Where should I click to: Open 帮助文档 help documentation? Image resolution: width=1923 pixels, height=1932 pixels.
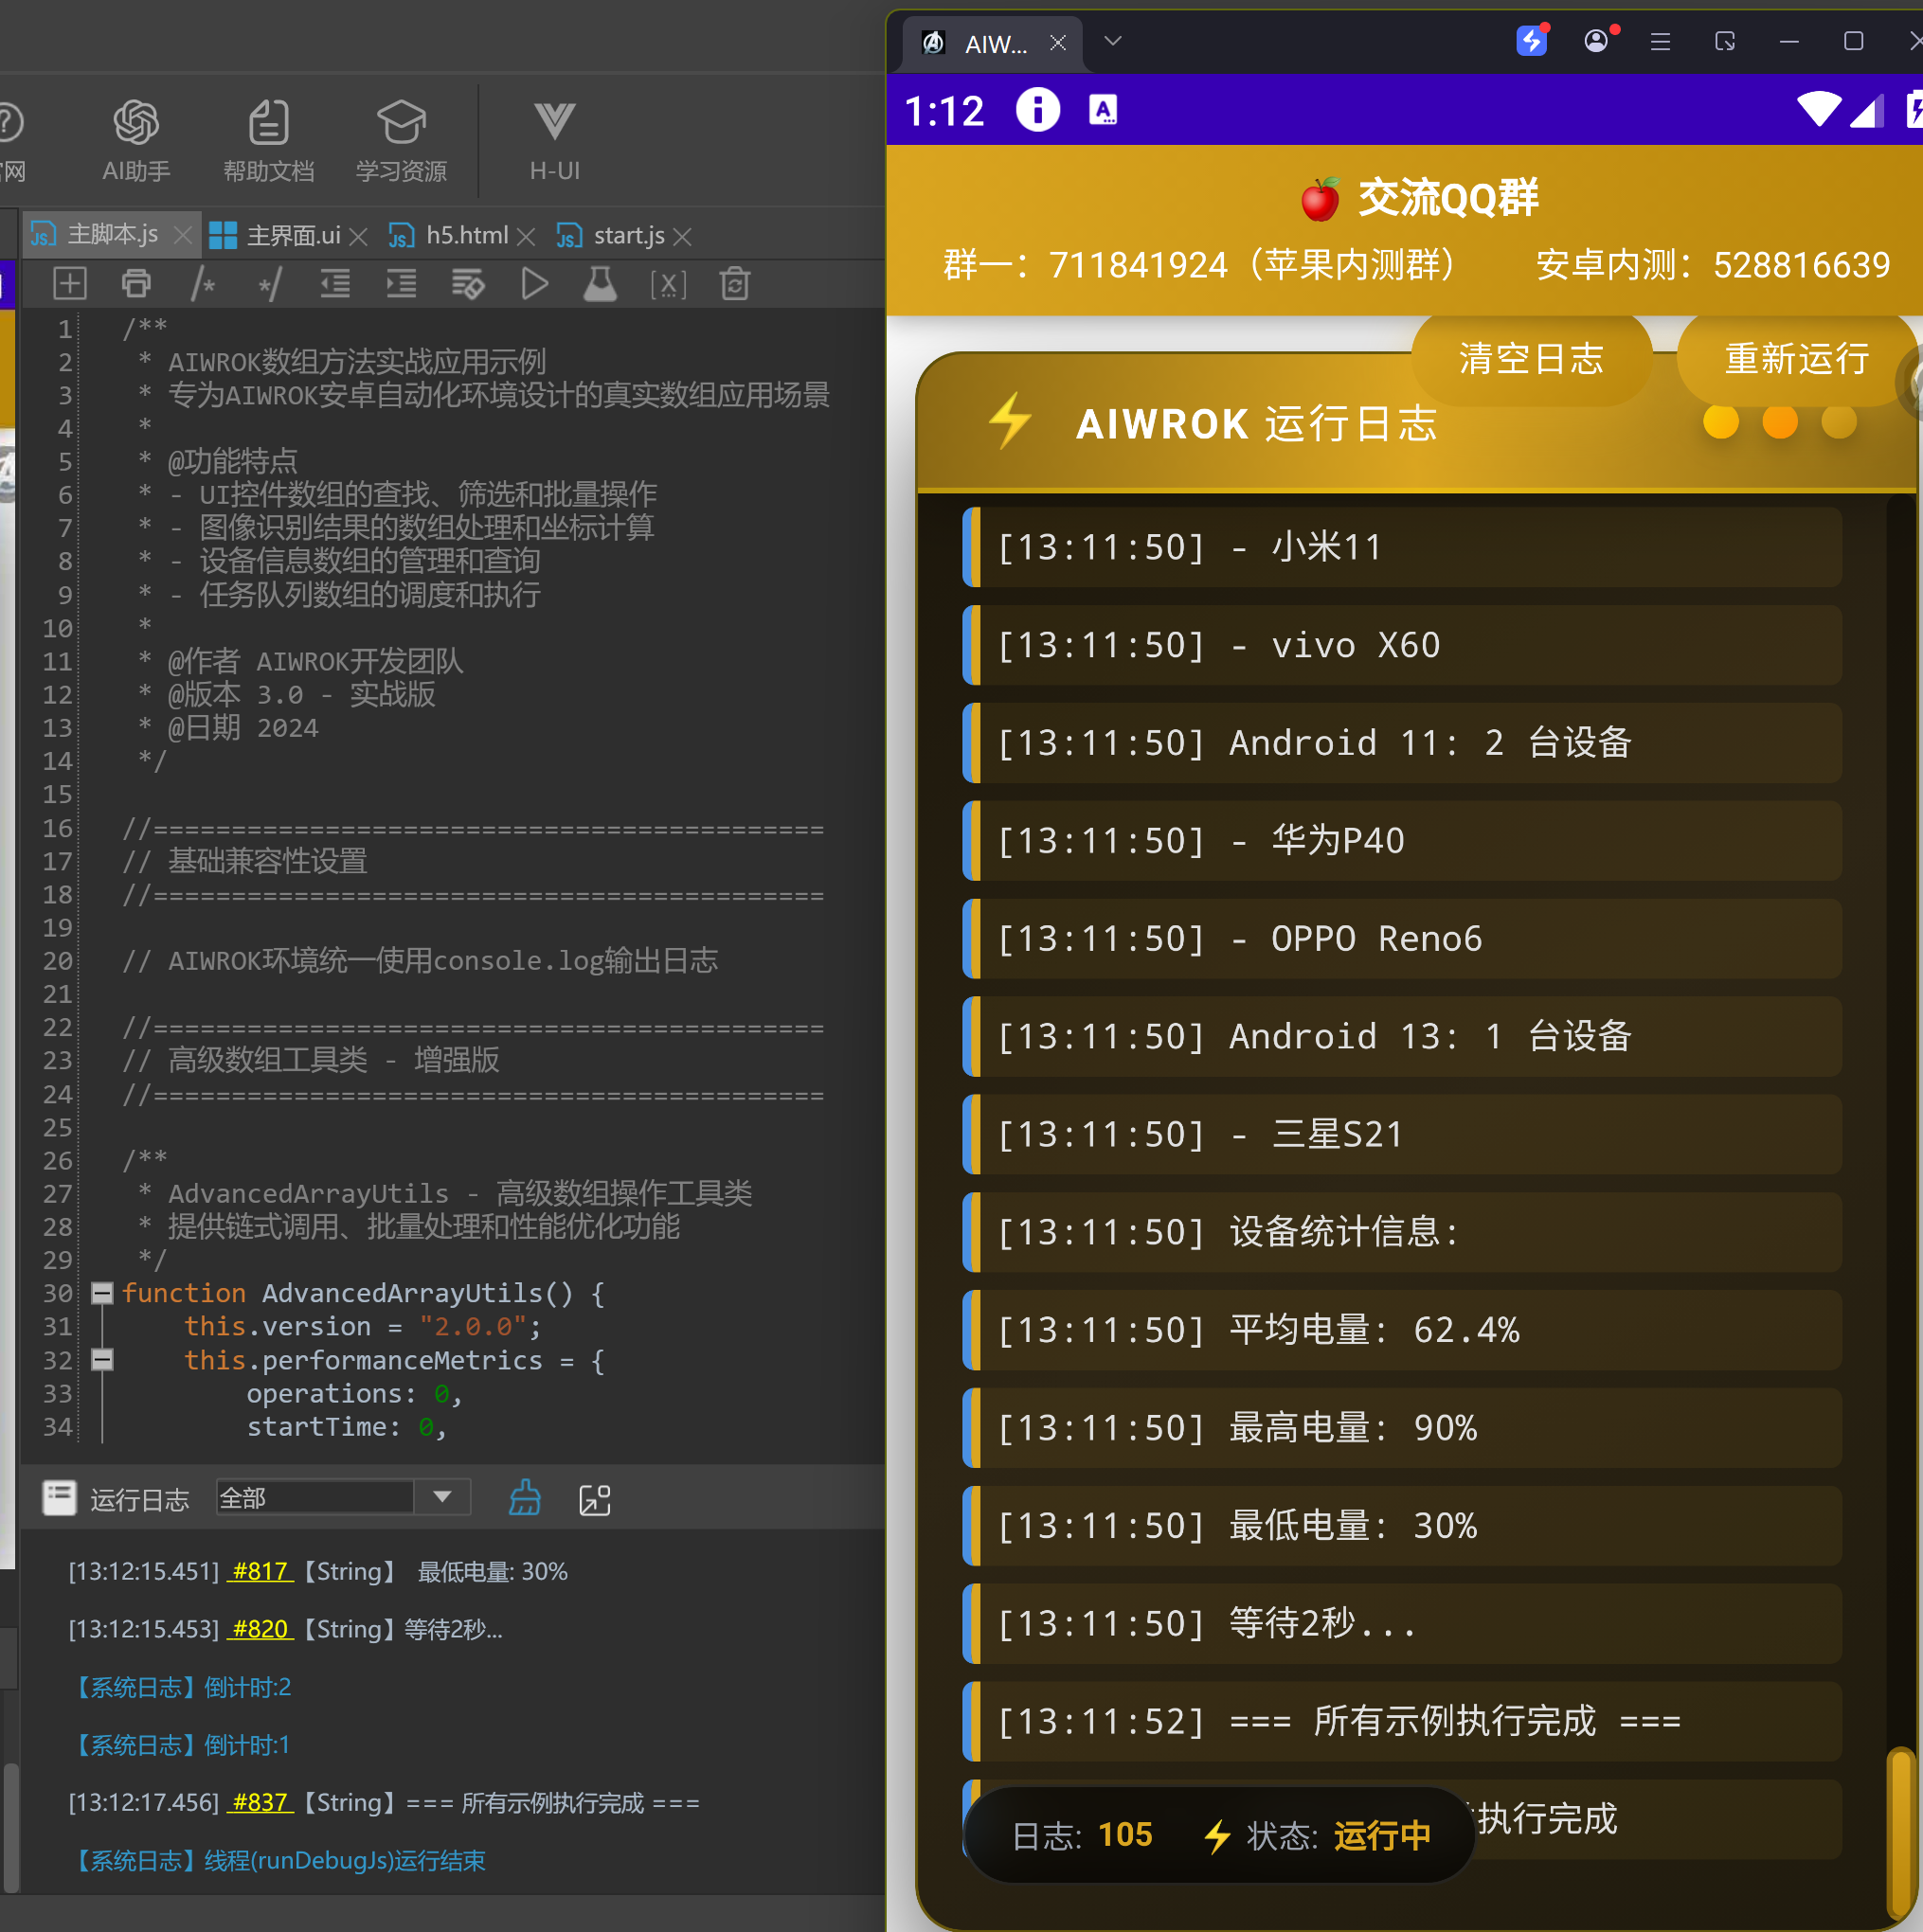[x=268, y=141]
